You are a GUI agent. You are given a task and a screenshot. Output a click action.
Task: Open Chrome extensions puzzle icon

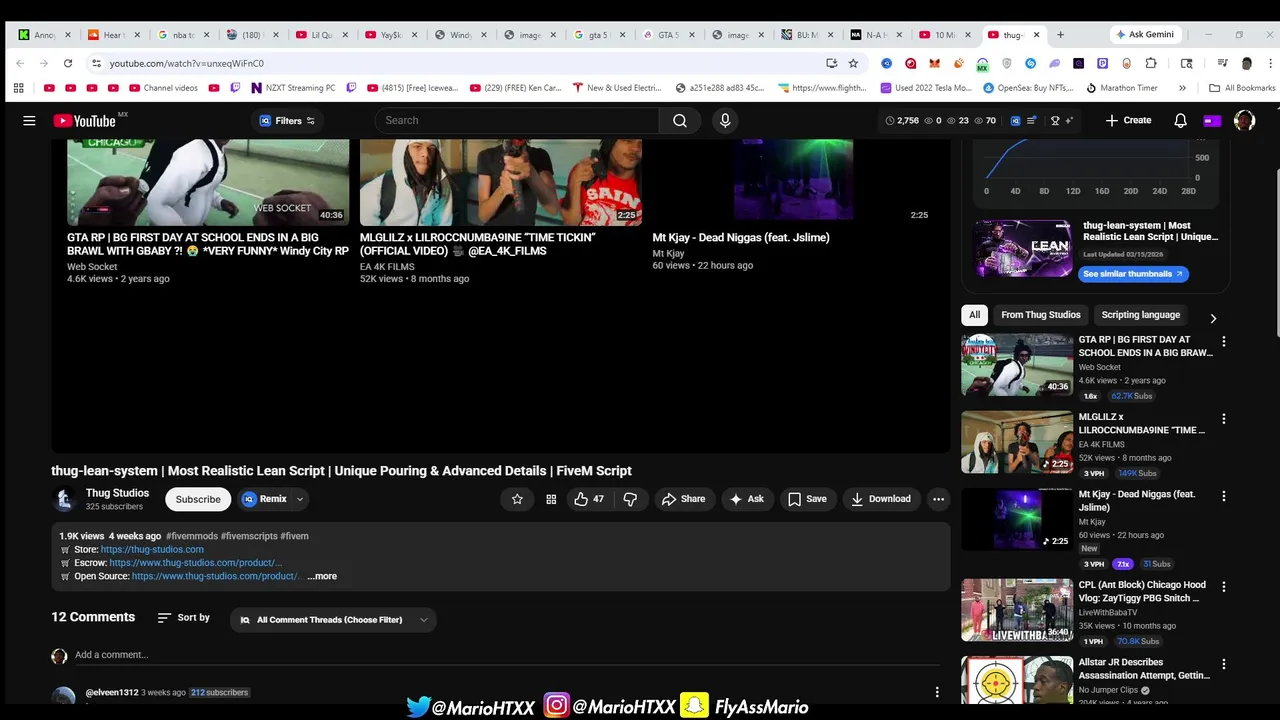(x=1151, y=63)
